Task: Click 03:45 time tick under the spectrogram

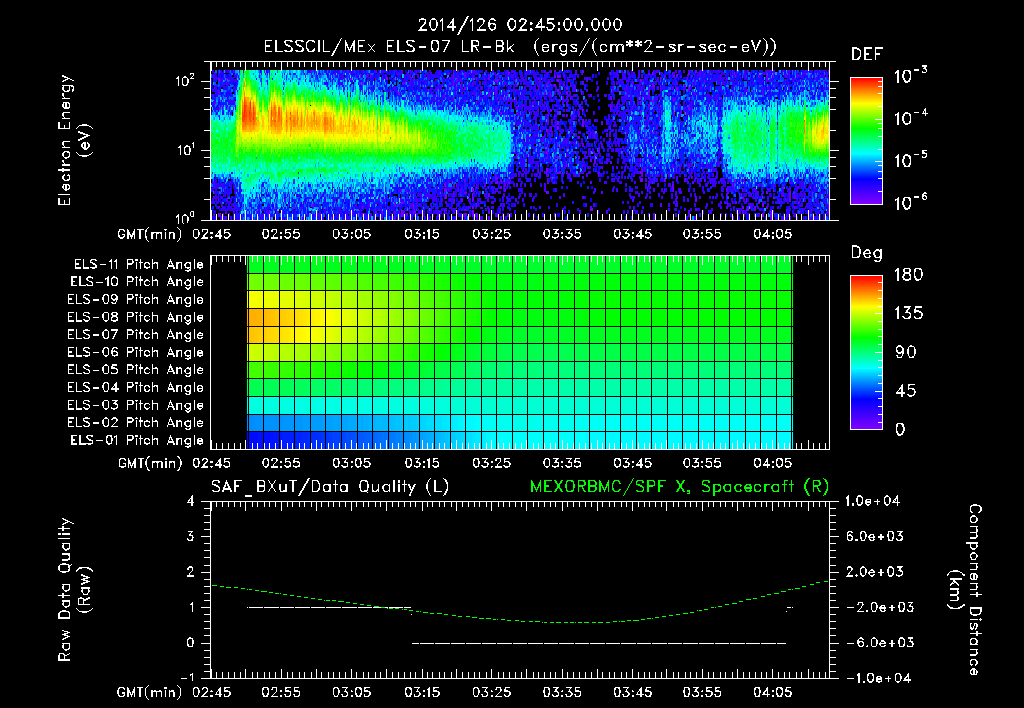Action: pyautogui.click(x=632, y=234)
